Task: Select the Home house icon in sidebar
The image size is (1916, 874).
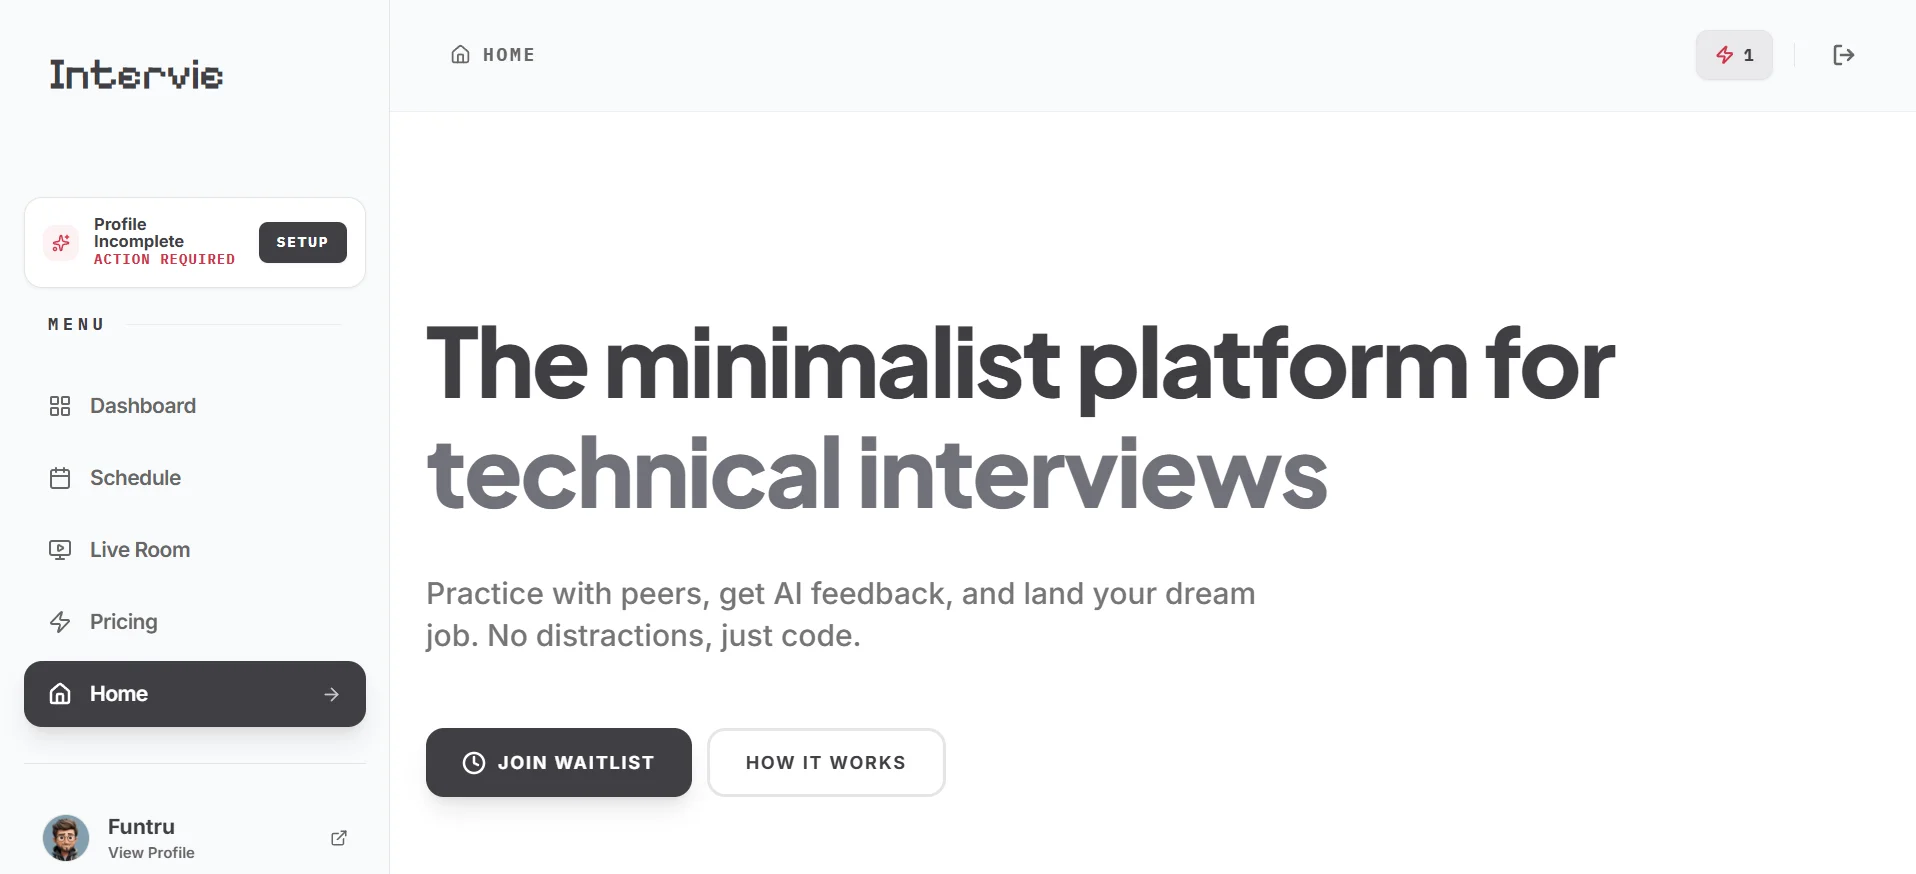Action: [x=60, y=693]
